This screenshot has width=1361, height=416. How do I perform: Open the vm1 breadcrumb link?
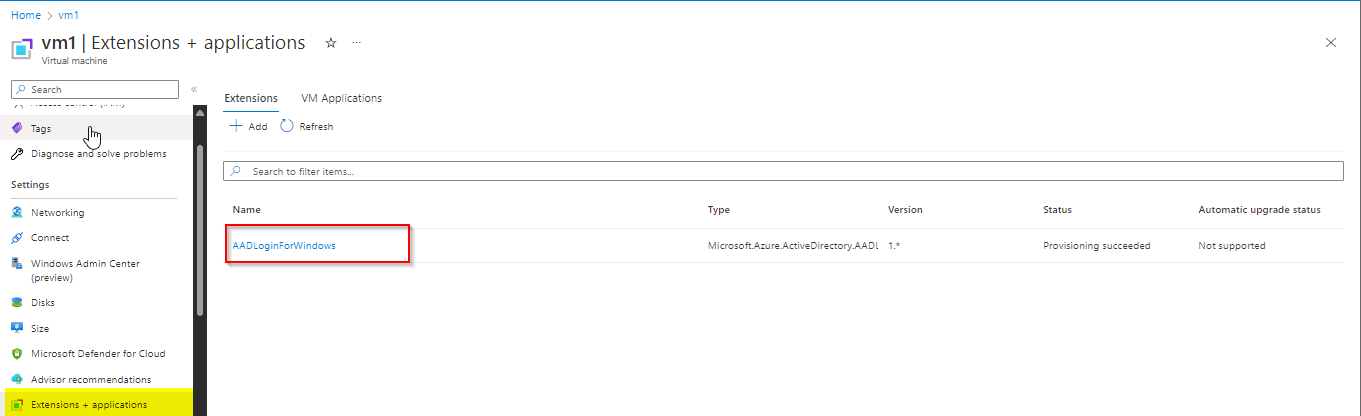coord(69,17)
